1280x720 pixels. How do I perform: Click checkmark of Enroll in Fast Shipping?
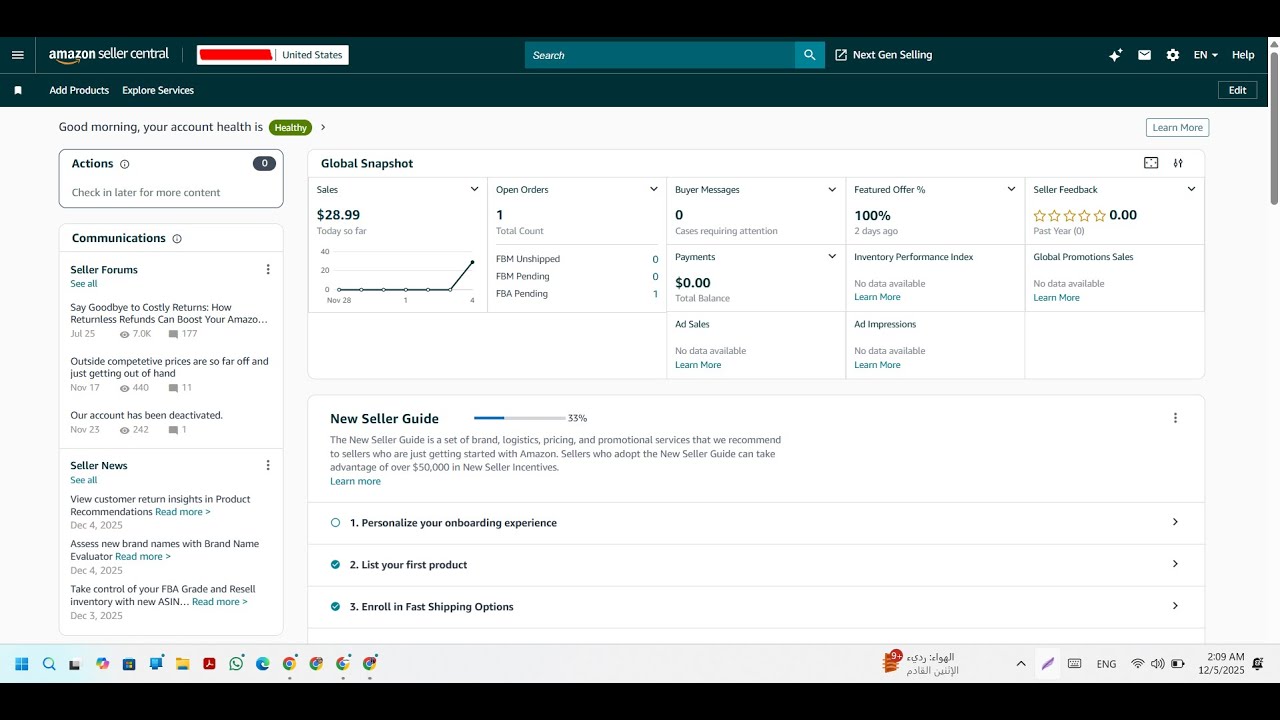click(x=336, y=607)
